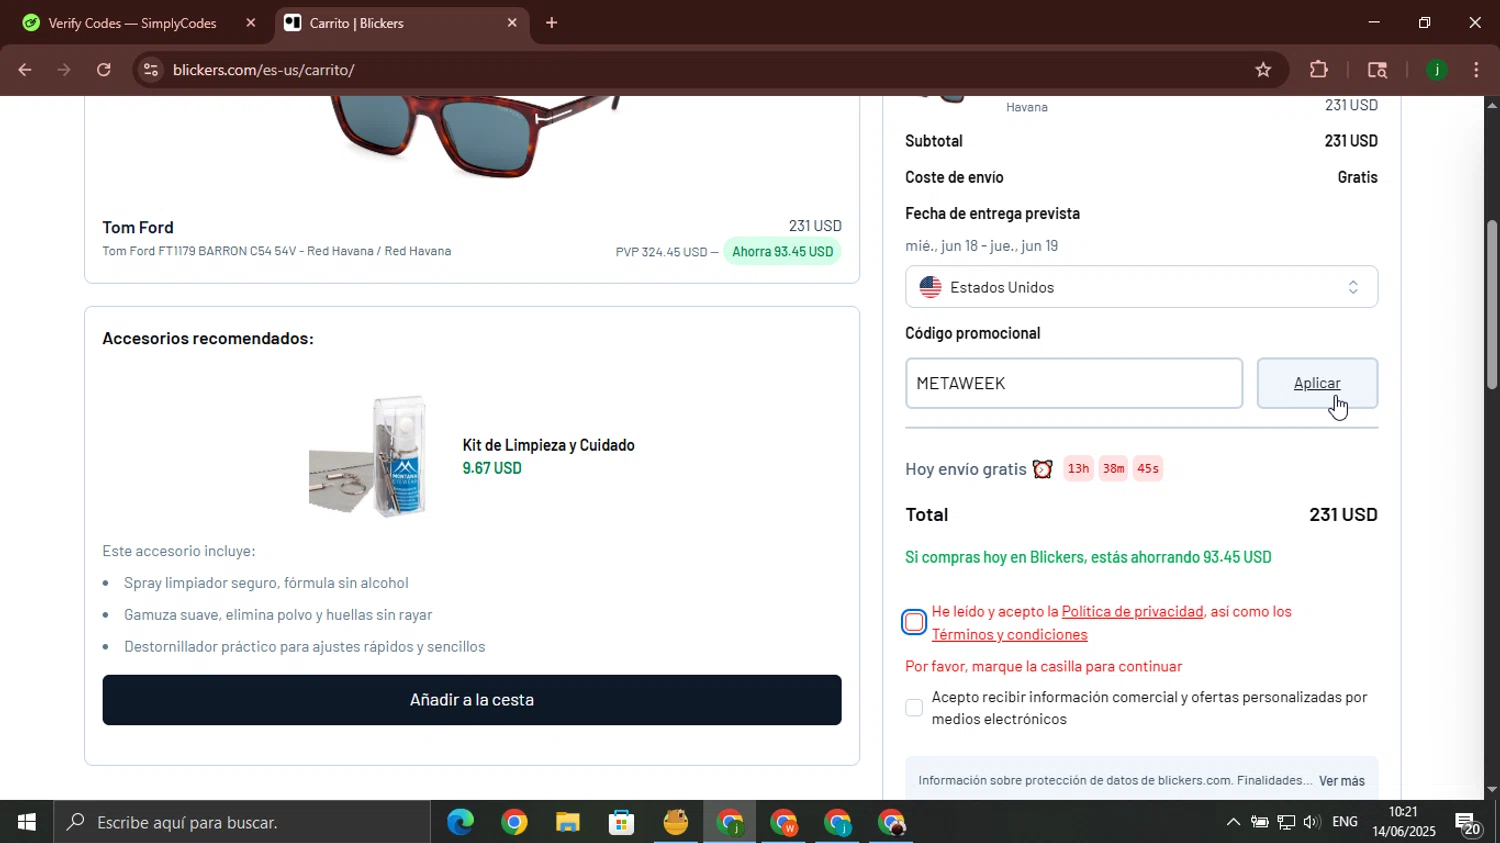
Task: Expand data protection info with Ver más
Action: point(1341,781)
